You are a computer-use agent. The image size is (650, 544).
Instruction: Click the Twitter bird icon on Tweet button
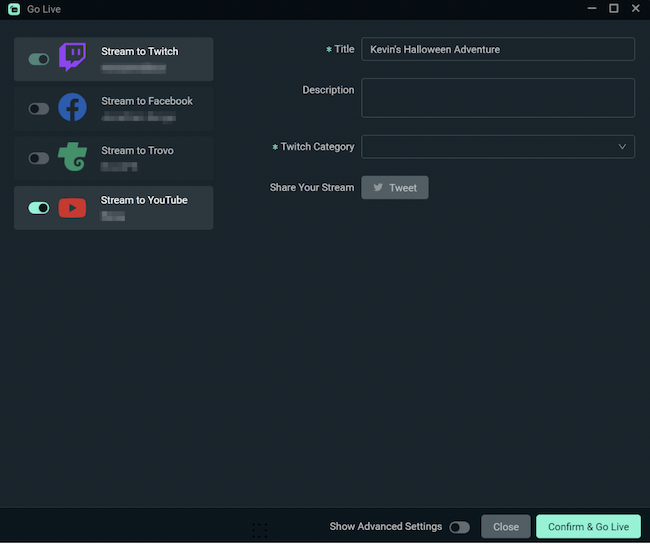click(x=378, y=187)
